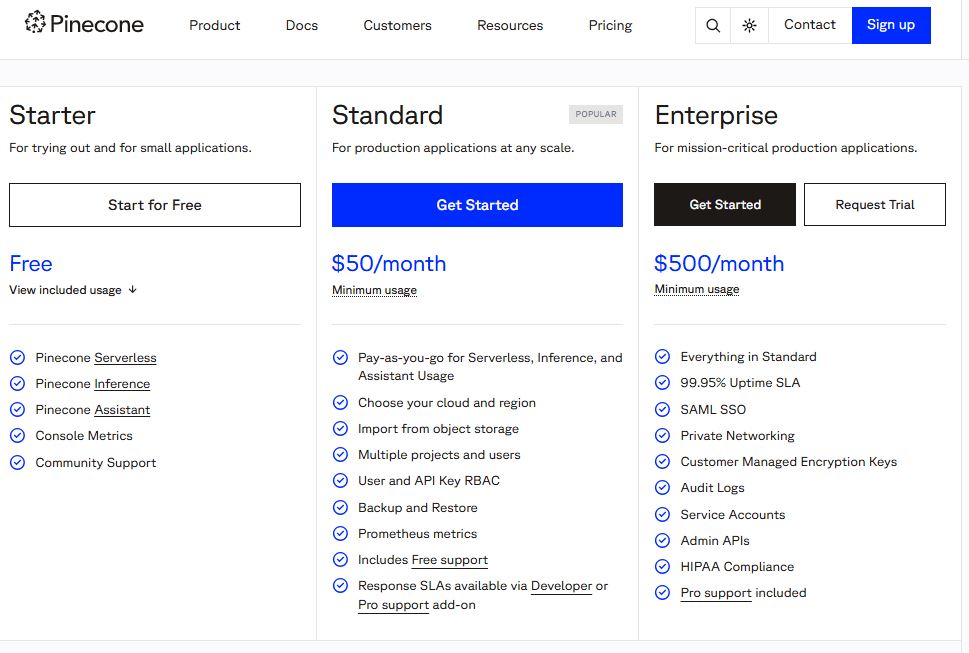Expand View included usage arrow
Viewport: 969px width, 653px height.
coord(132,289)
